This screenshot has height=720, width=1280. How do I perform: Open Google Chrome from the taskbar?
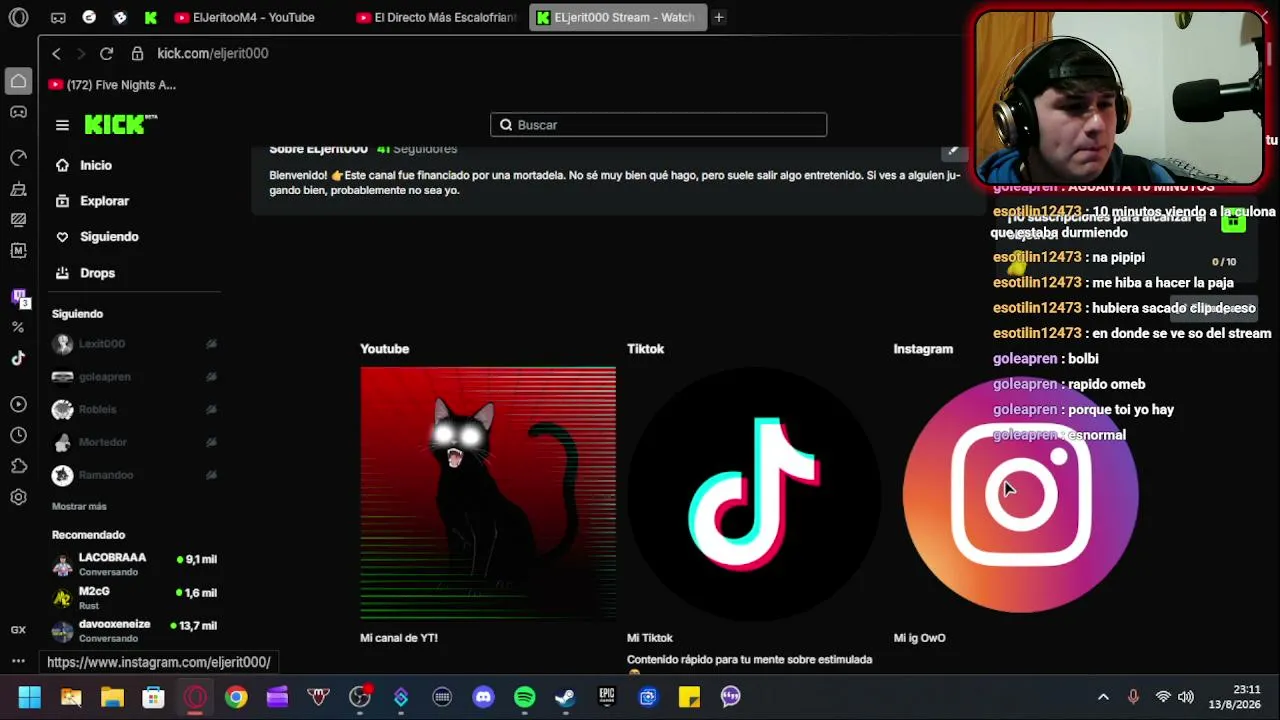tap(236, 697)
